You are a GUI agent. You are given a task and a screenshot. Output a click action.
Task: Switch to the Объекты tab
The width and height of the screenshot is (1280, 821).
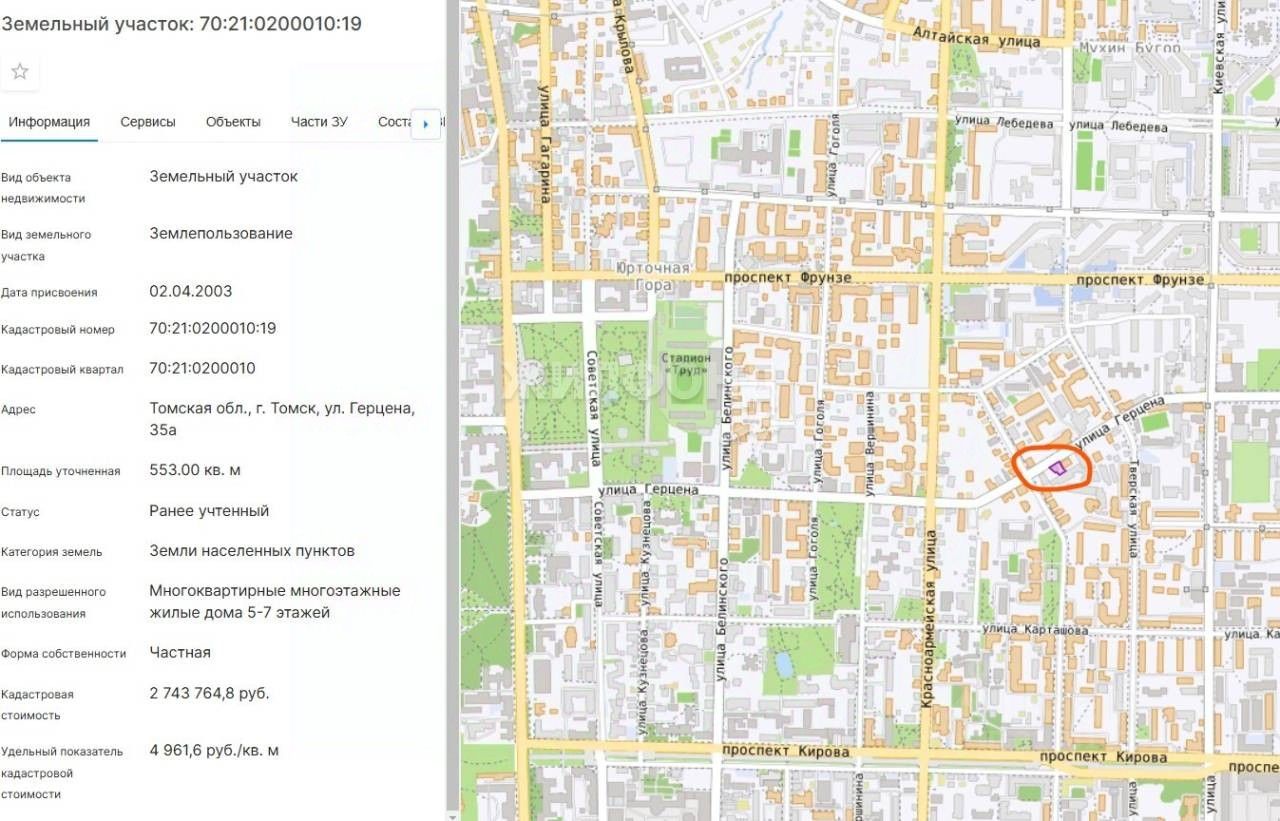coord(233,122)
